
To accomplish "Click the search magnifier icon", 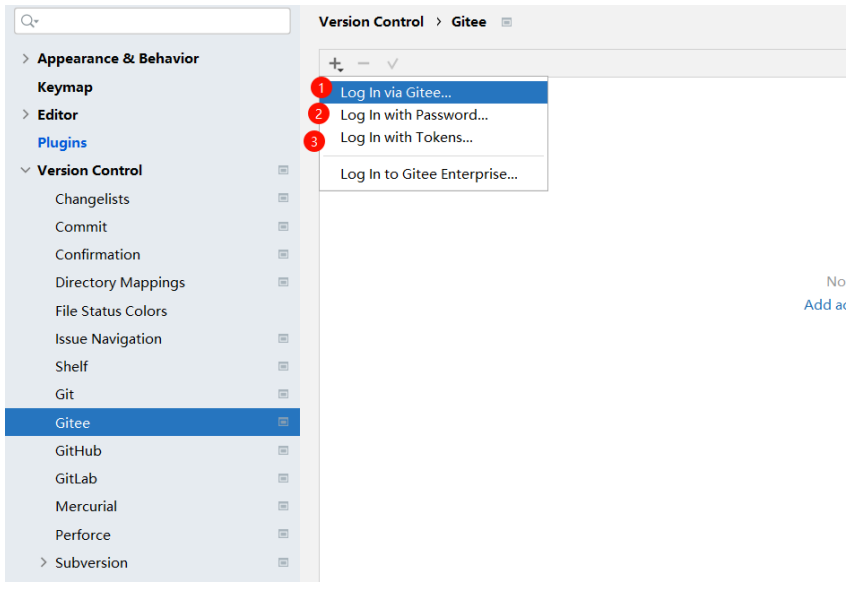I will [x=28, y=21].
